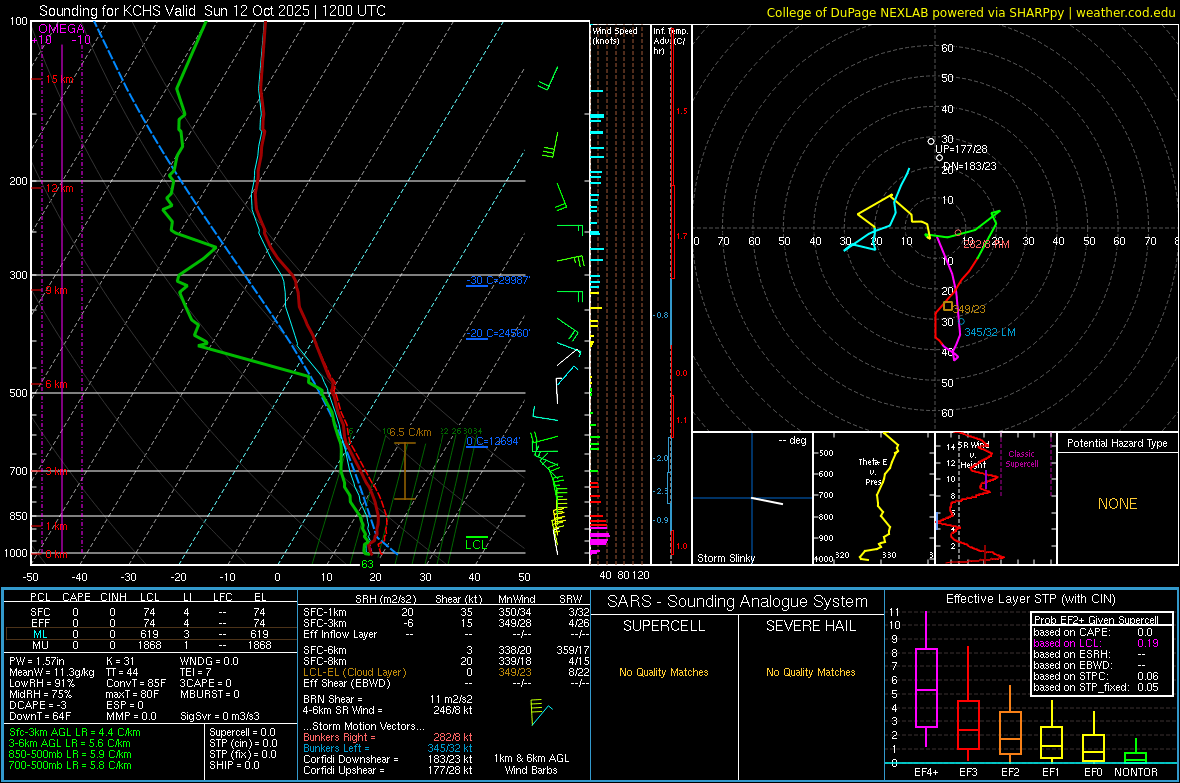Click No Quality Matches under SUPERCELL
Image resolution: width=1180 pixels, height=783 pixels.
click(x=664, y=672)
